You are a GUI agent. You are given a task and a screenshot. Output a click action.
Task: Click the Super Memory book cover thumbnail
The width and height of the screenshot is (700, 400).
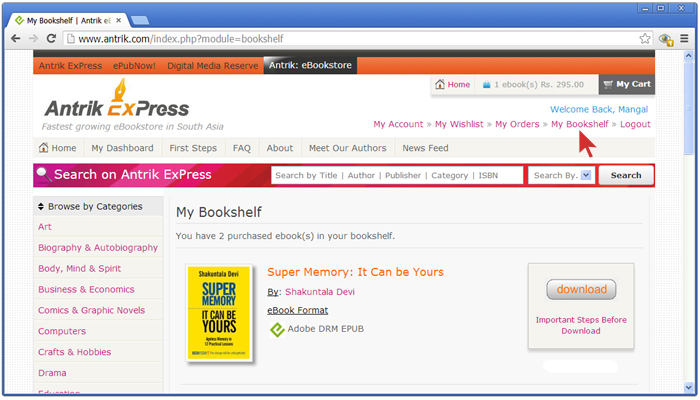219,313
